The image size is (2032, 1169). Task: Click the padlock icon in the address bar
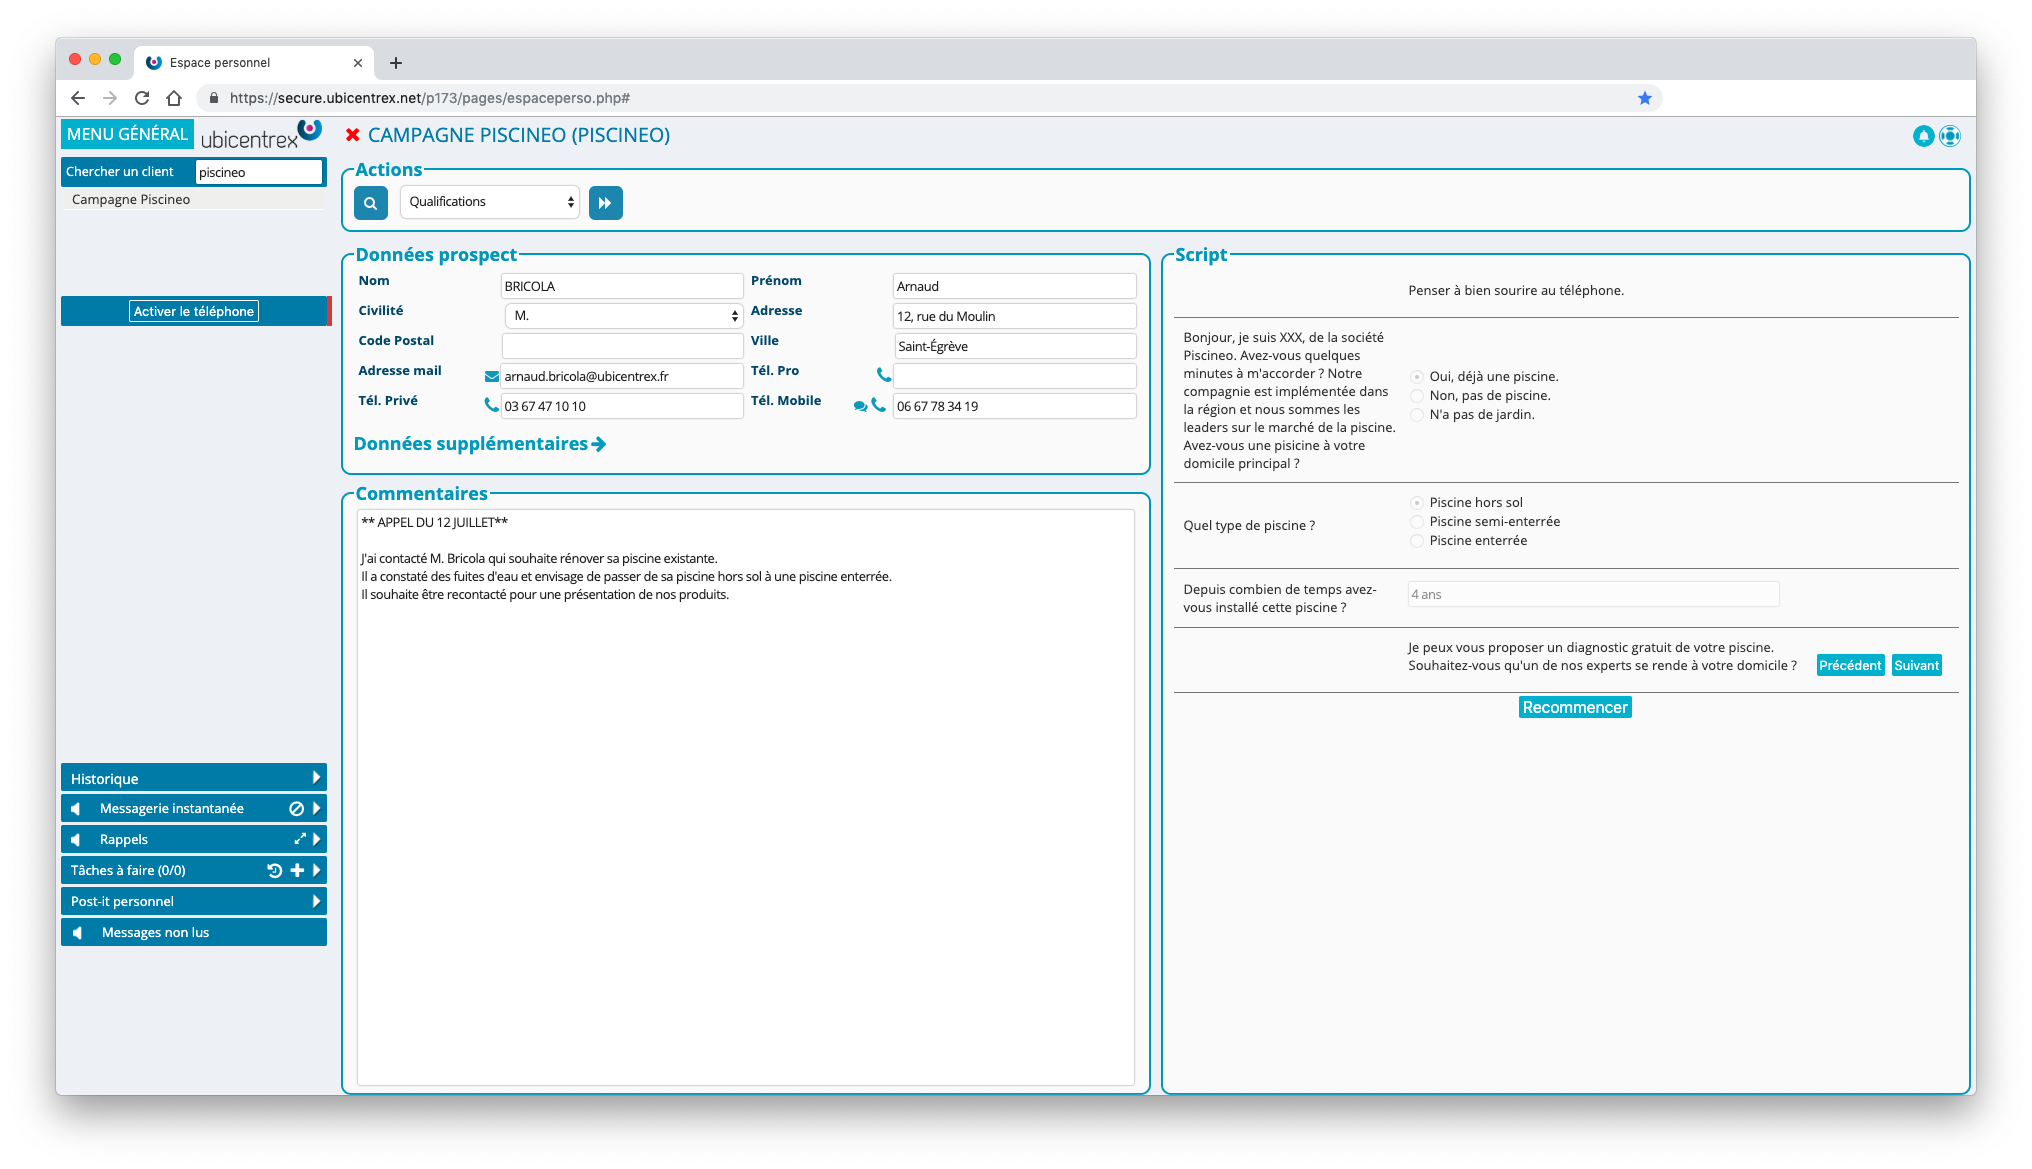pos(213,98)
